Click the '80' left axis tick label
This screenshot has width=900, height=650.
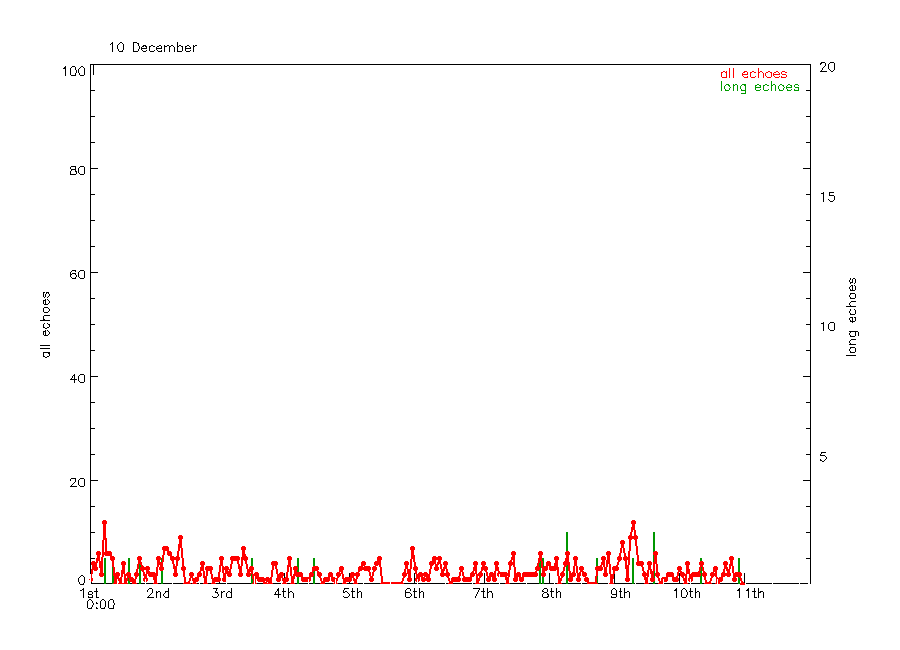click(77, 171)
